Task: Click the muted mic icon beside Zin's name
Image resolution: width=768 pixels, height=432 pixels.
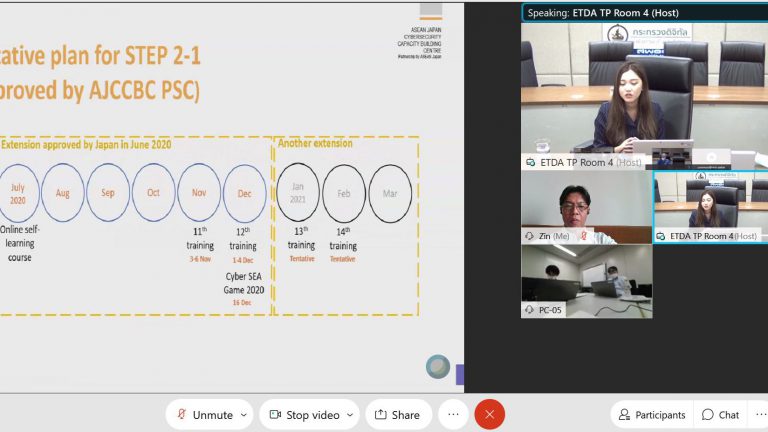Action: [582, 236]
